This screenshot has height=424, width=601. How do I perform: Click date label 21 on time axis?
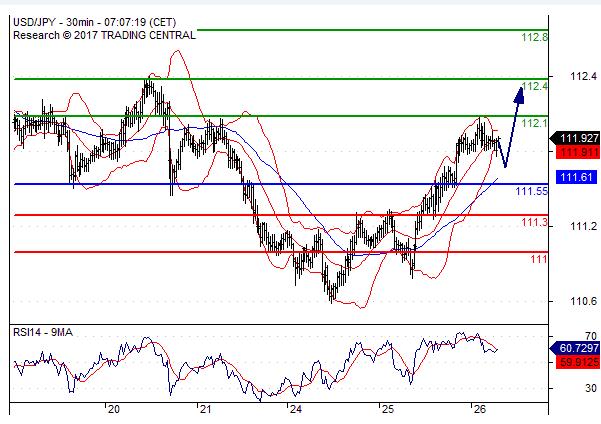[205, 409]
